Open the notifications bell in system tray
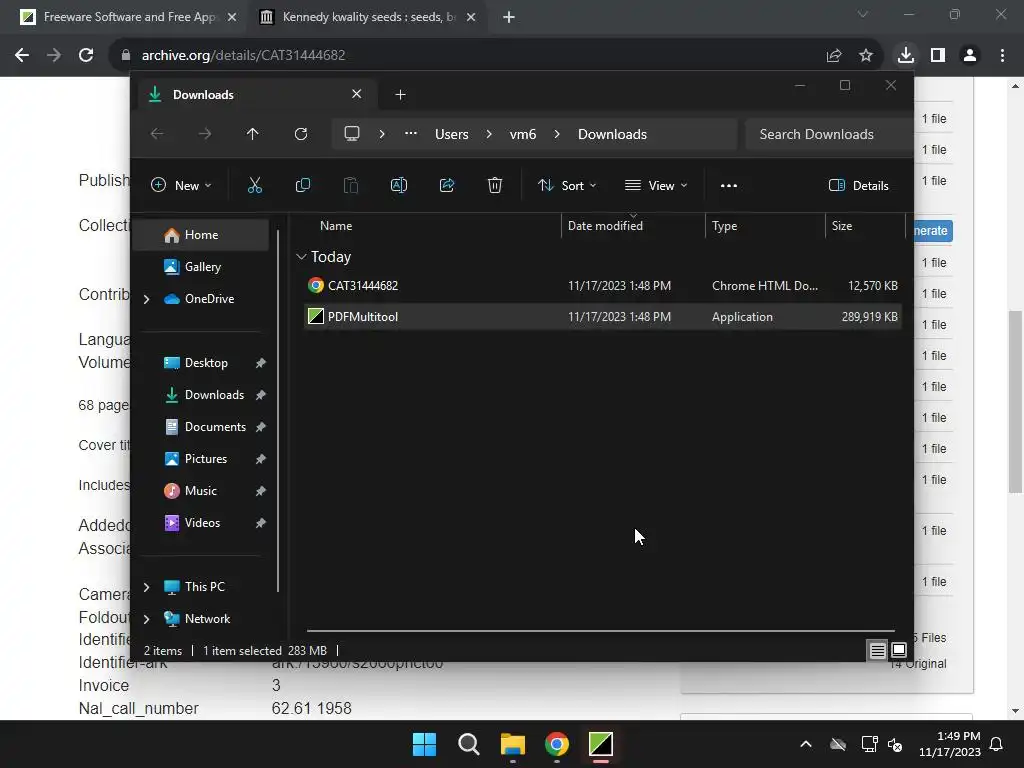The image size is (1024, 768). pyautogui.click(x=997, y=744)
